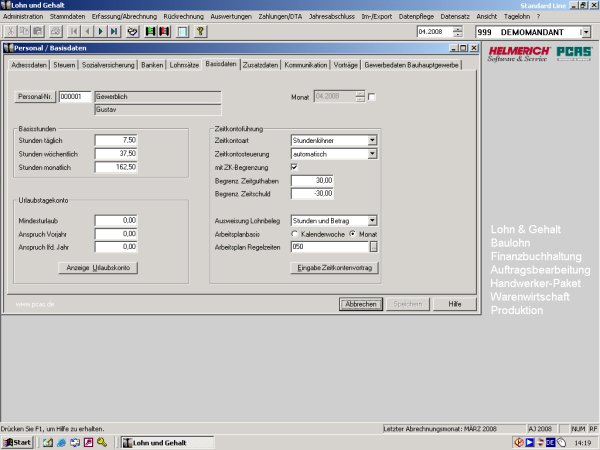Switch to the Zusatzdaten tab
Screen dimensions: 600x450
pos(260,65)
